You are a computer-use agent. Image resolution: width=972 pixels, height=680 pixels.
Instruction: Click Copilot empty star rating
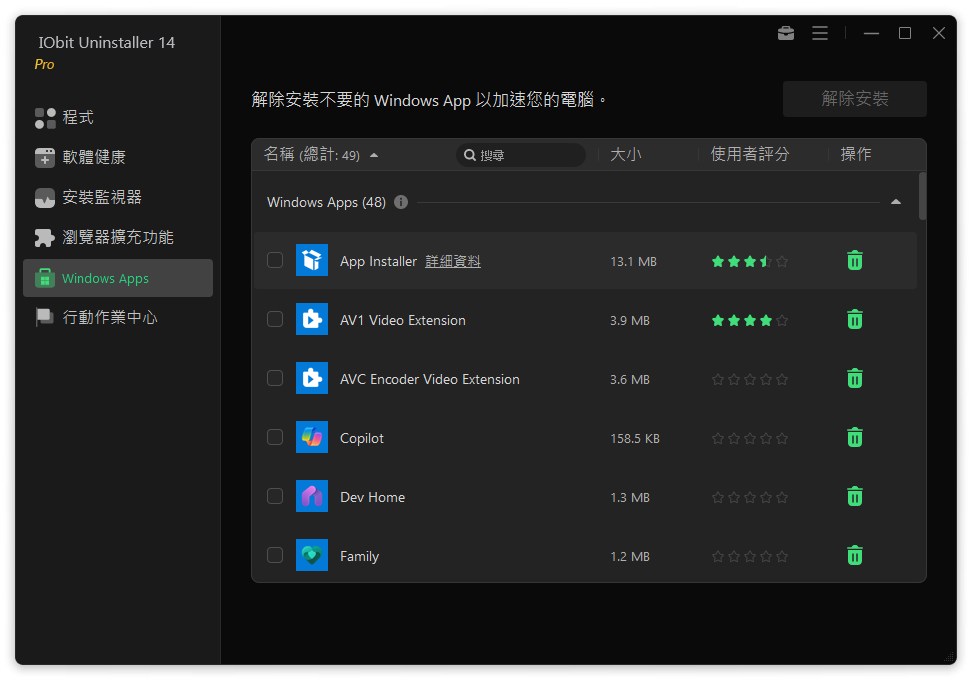click(x=749, y=438)
